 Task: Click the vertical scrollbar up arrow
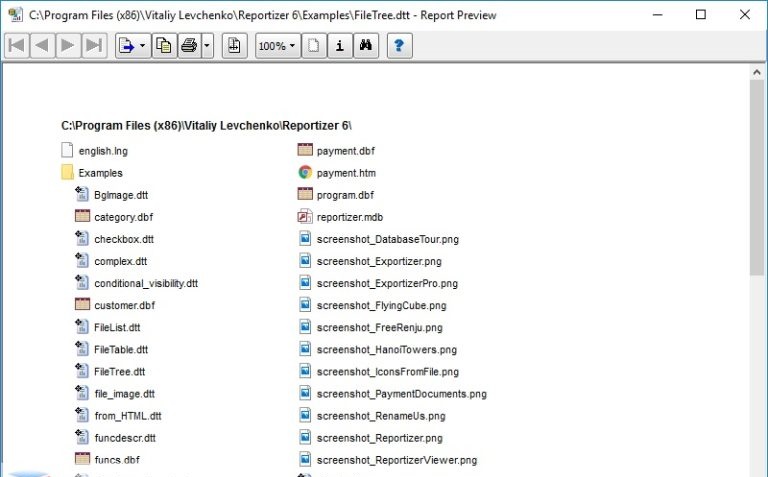(757, 72)
